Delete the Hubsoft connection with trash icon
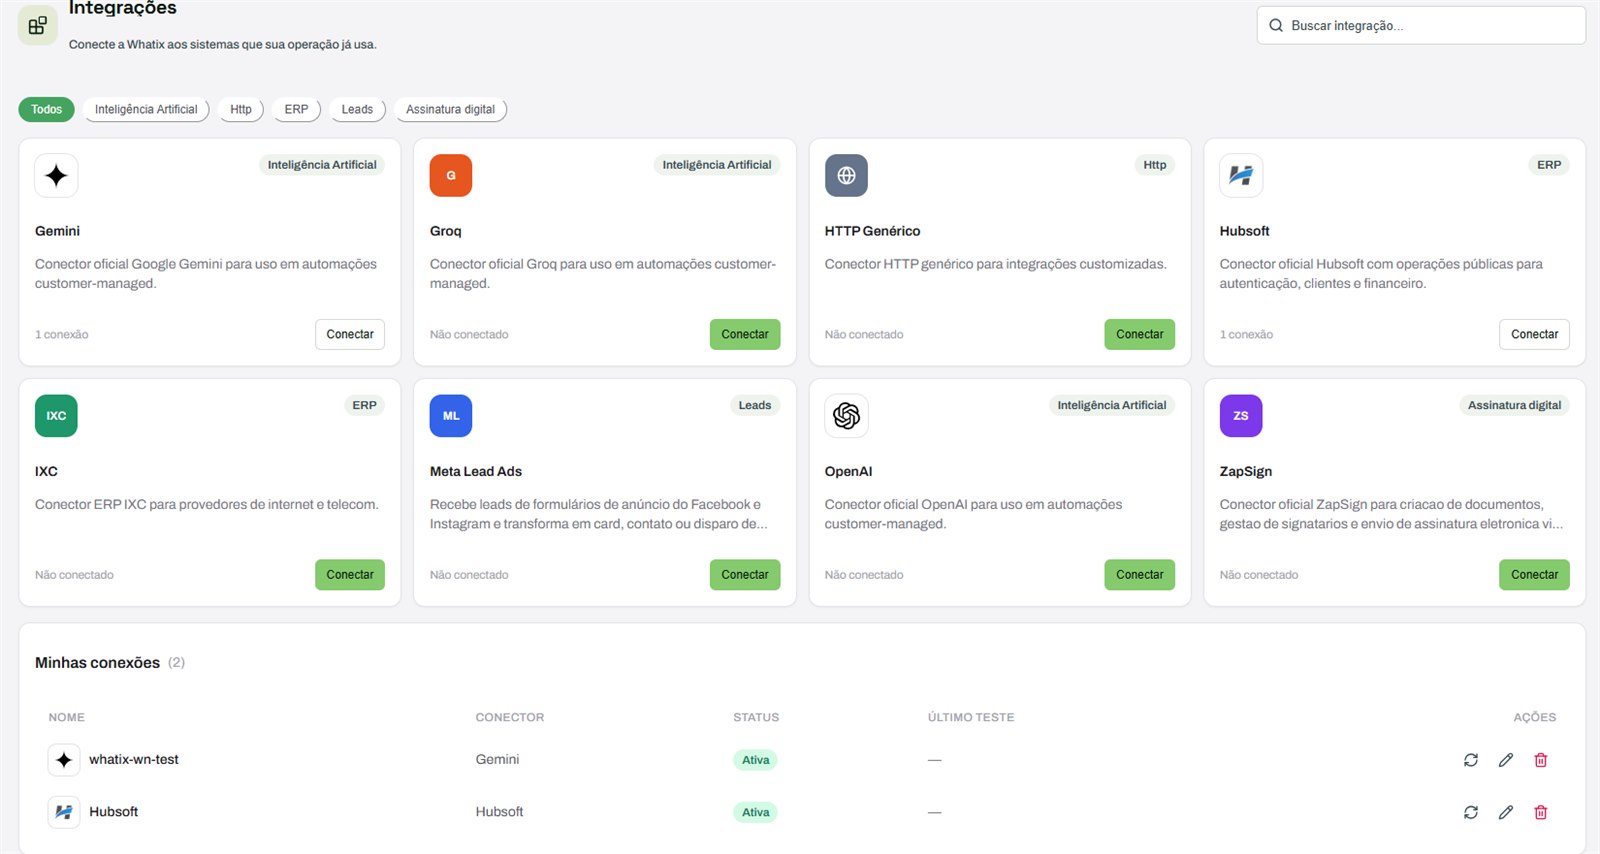1600x854 pixels. pos(1541,812)
